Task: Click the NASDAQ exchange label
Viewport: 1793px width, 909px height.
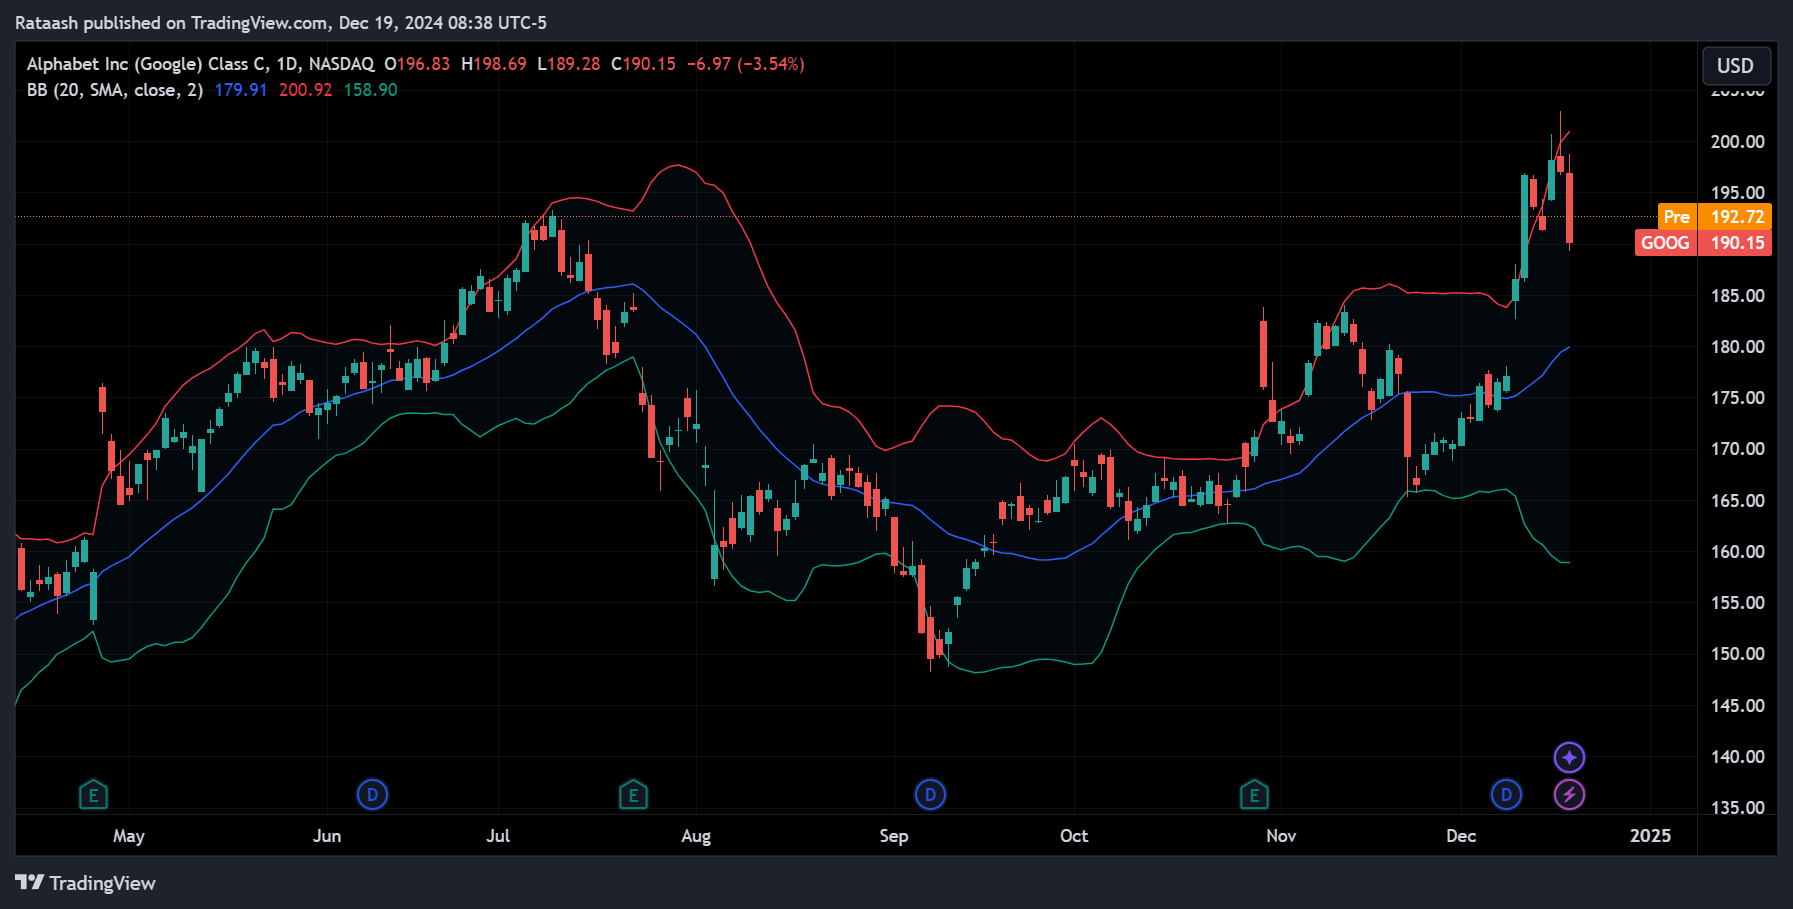Action: 341,64
